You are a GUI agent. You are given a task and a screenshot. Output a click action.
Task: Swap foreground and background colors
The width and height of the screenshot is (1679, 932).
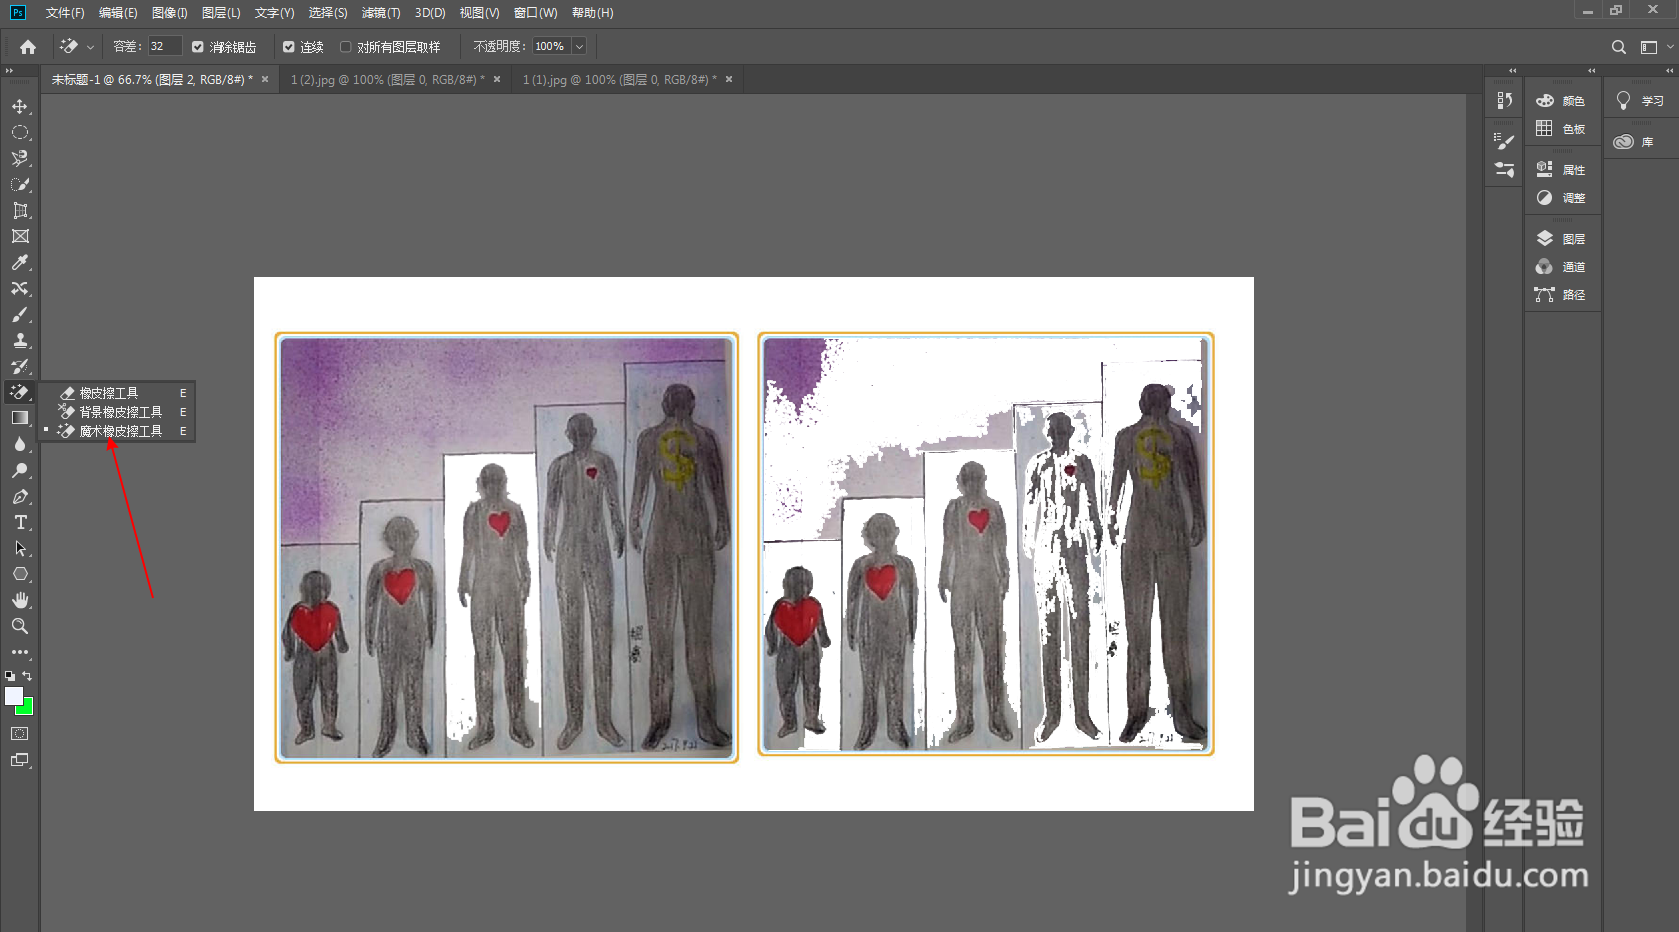pyautogui.click(x=28, y=676)
